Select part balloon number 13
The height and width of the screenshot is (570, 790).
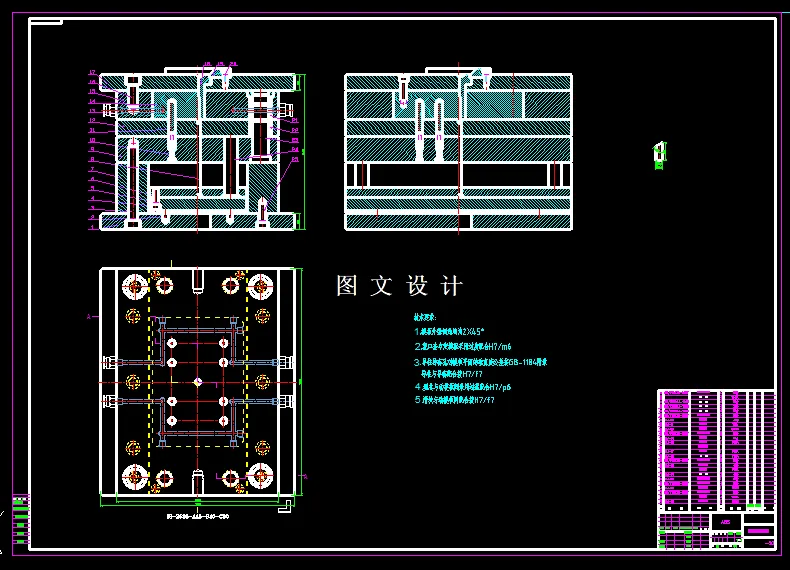point(93,111)
